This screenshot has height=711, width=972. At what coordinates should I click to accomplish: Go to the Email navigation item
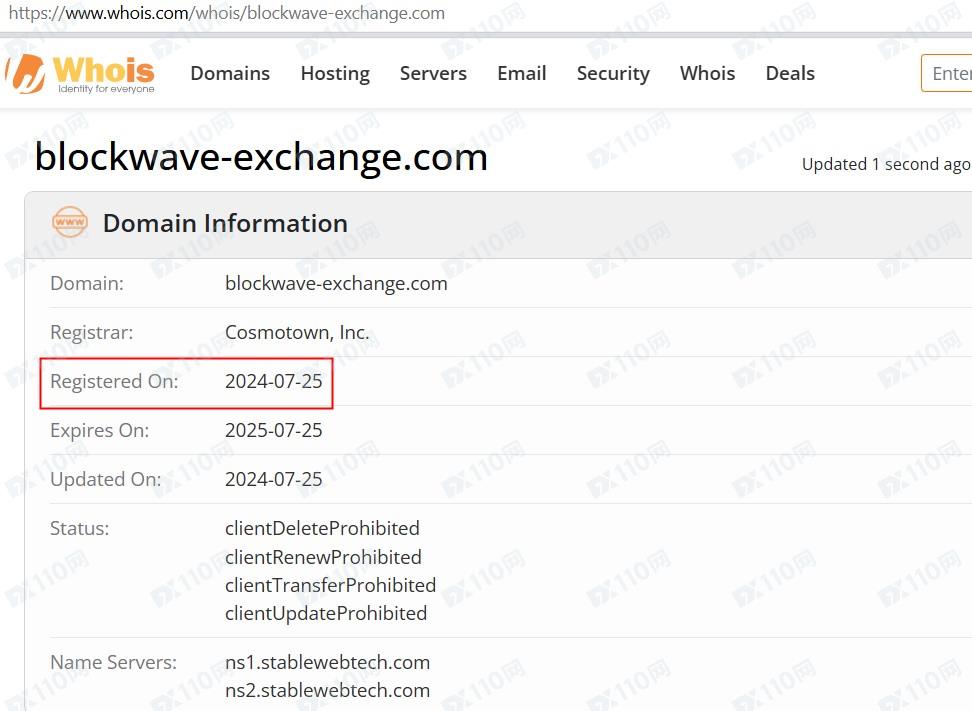pyautogui.click(x=522, y=73)
